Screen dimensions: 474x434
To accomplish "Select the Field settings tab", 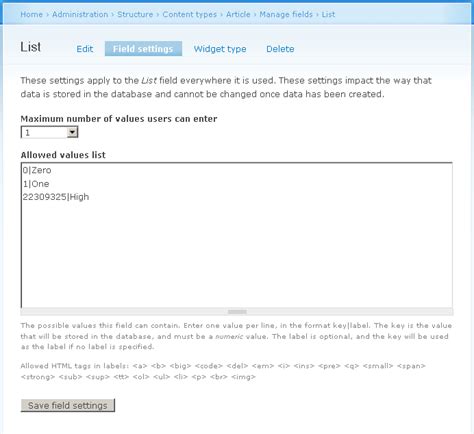I will (143, 49).
